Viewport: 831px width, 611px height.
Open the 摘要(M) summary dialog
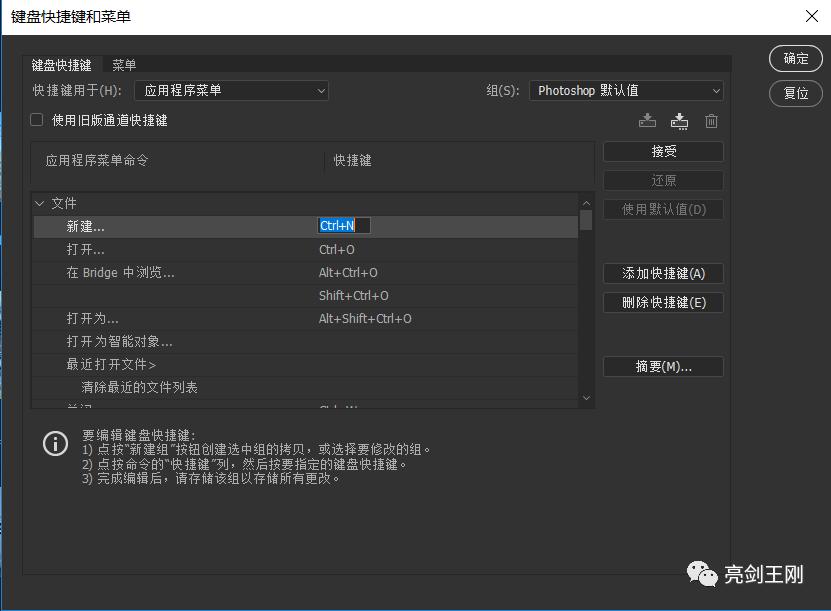[x=663, y=366]
